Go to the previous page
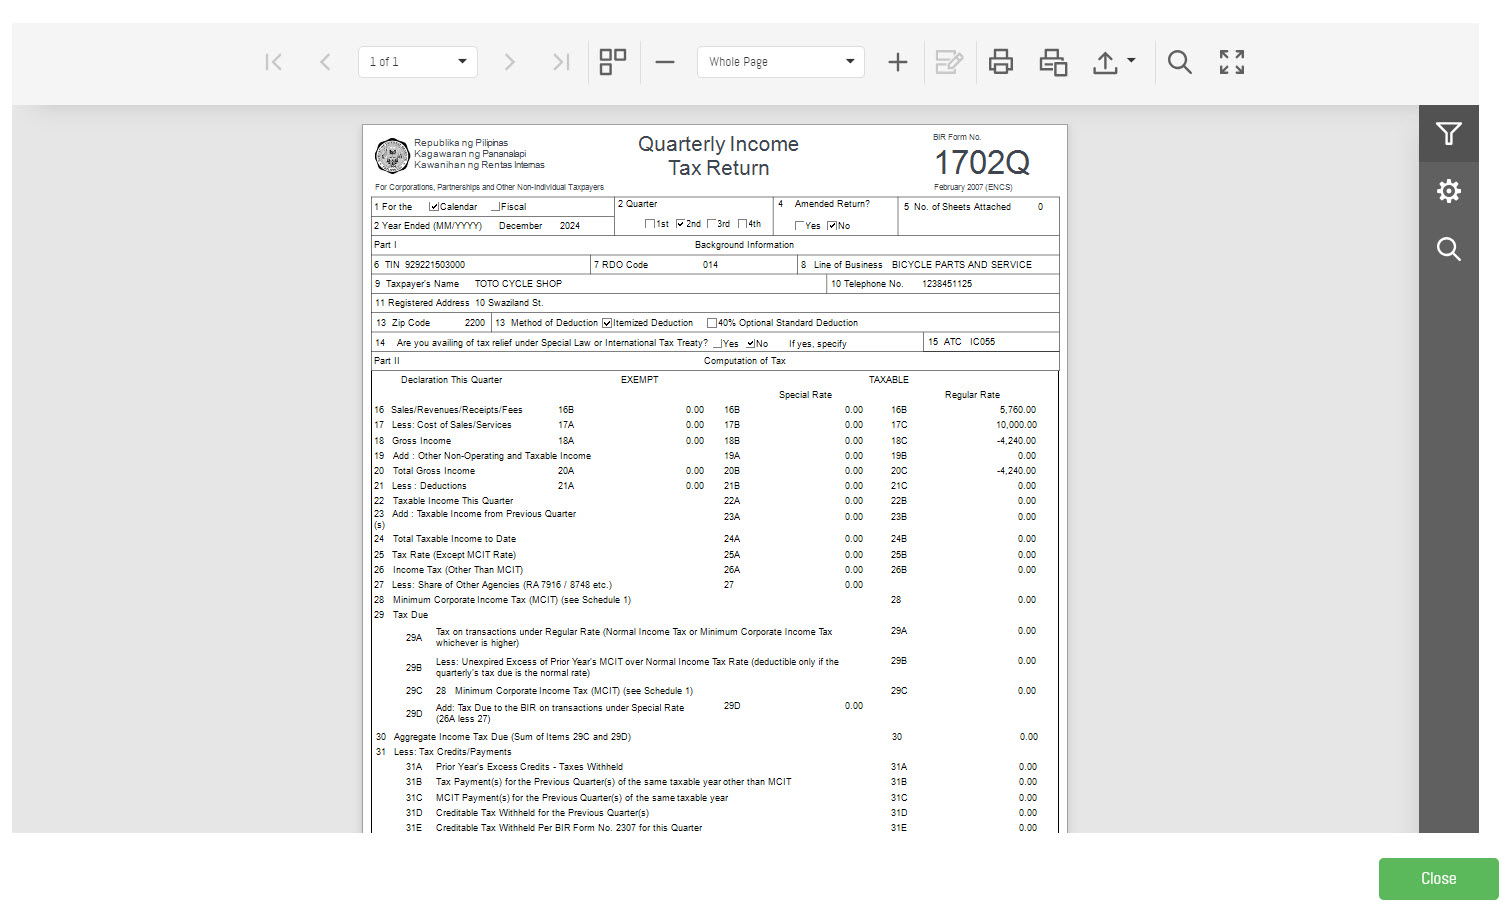This screenshot has width=1503, height=915. coord(325,62)
